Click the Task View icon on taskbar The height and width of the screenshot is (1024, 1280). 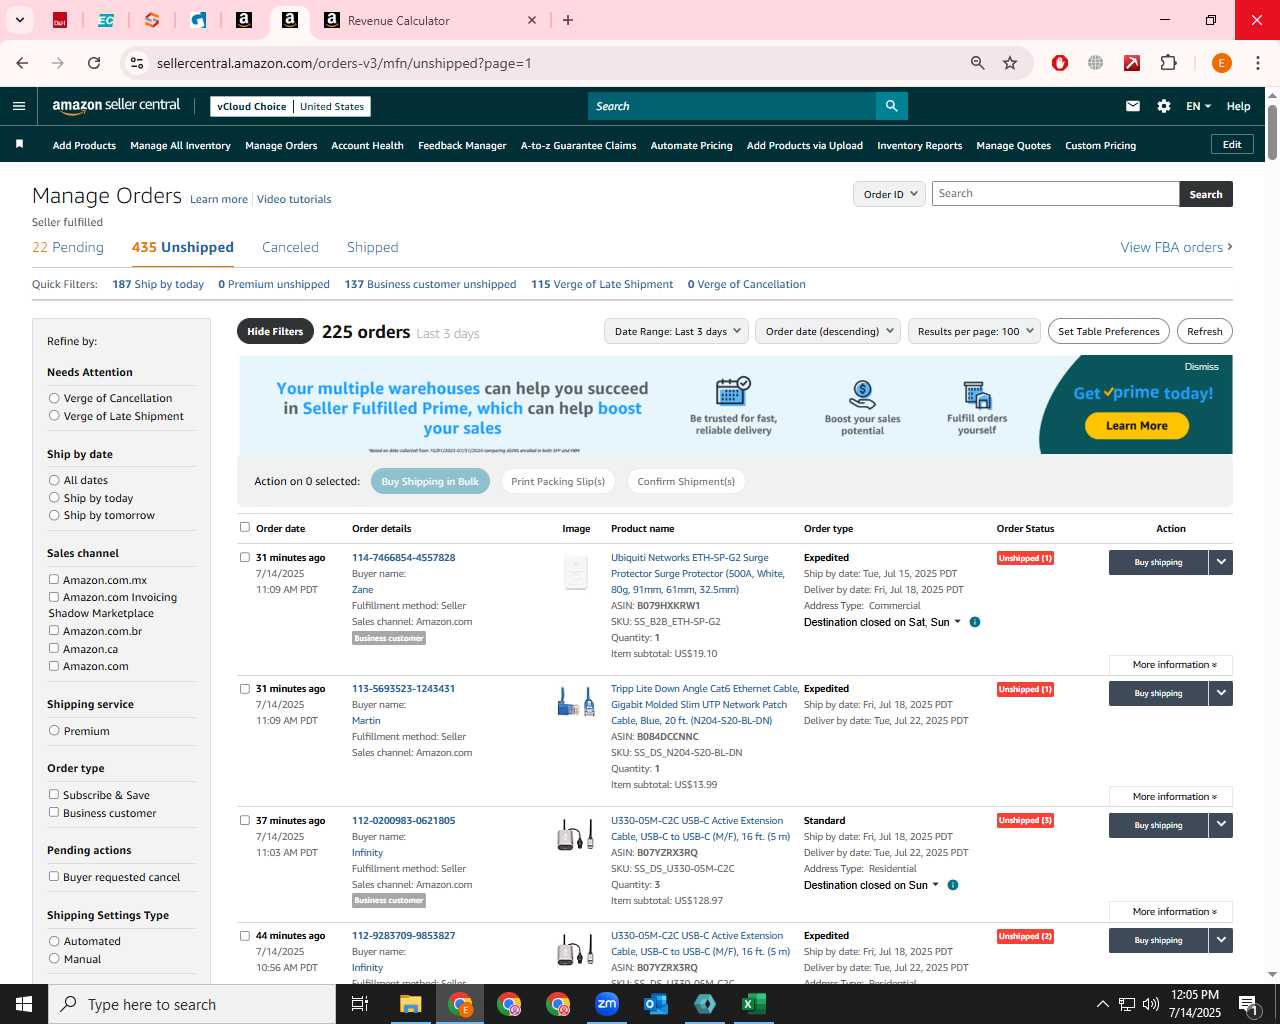pos(360,1004)
